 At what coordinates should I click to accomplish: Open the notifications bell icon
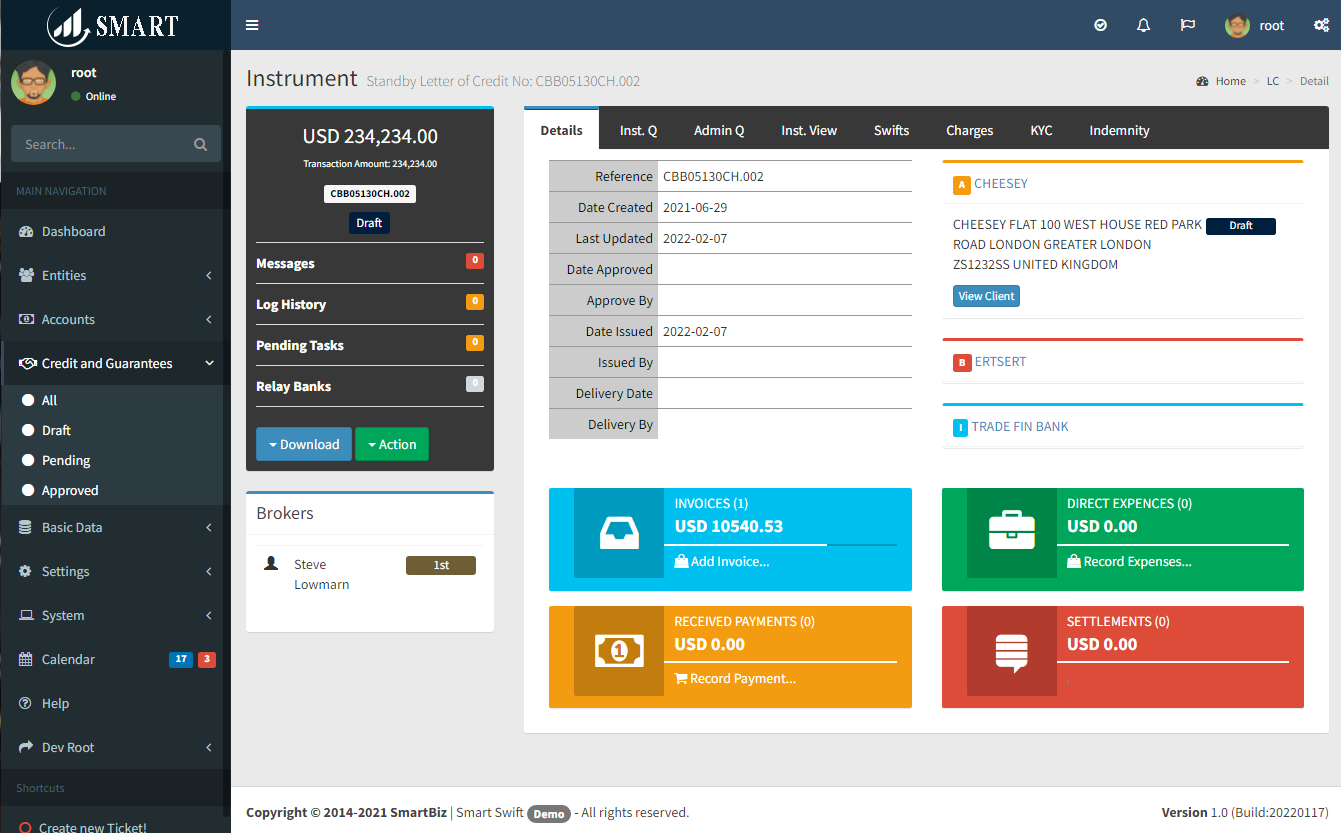pos(1144,25)
